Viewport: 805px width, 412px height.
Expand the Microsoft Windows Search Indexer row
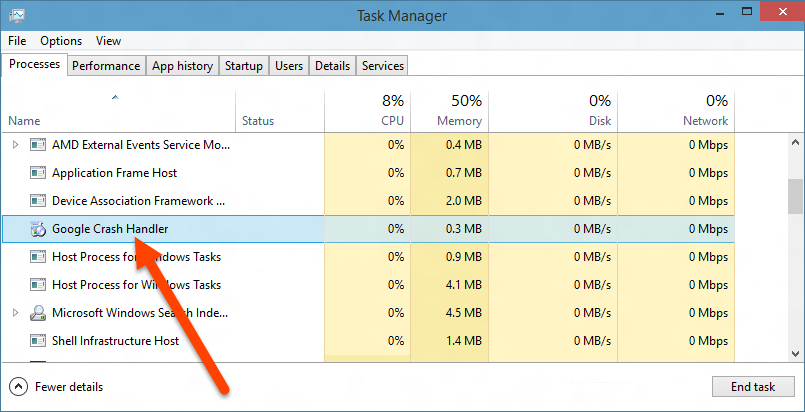[15, 313]
